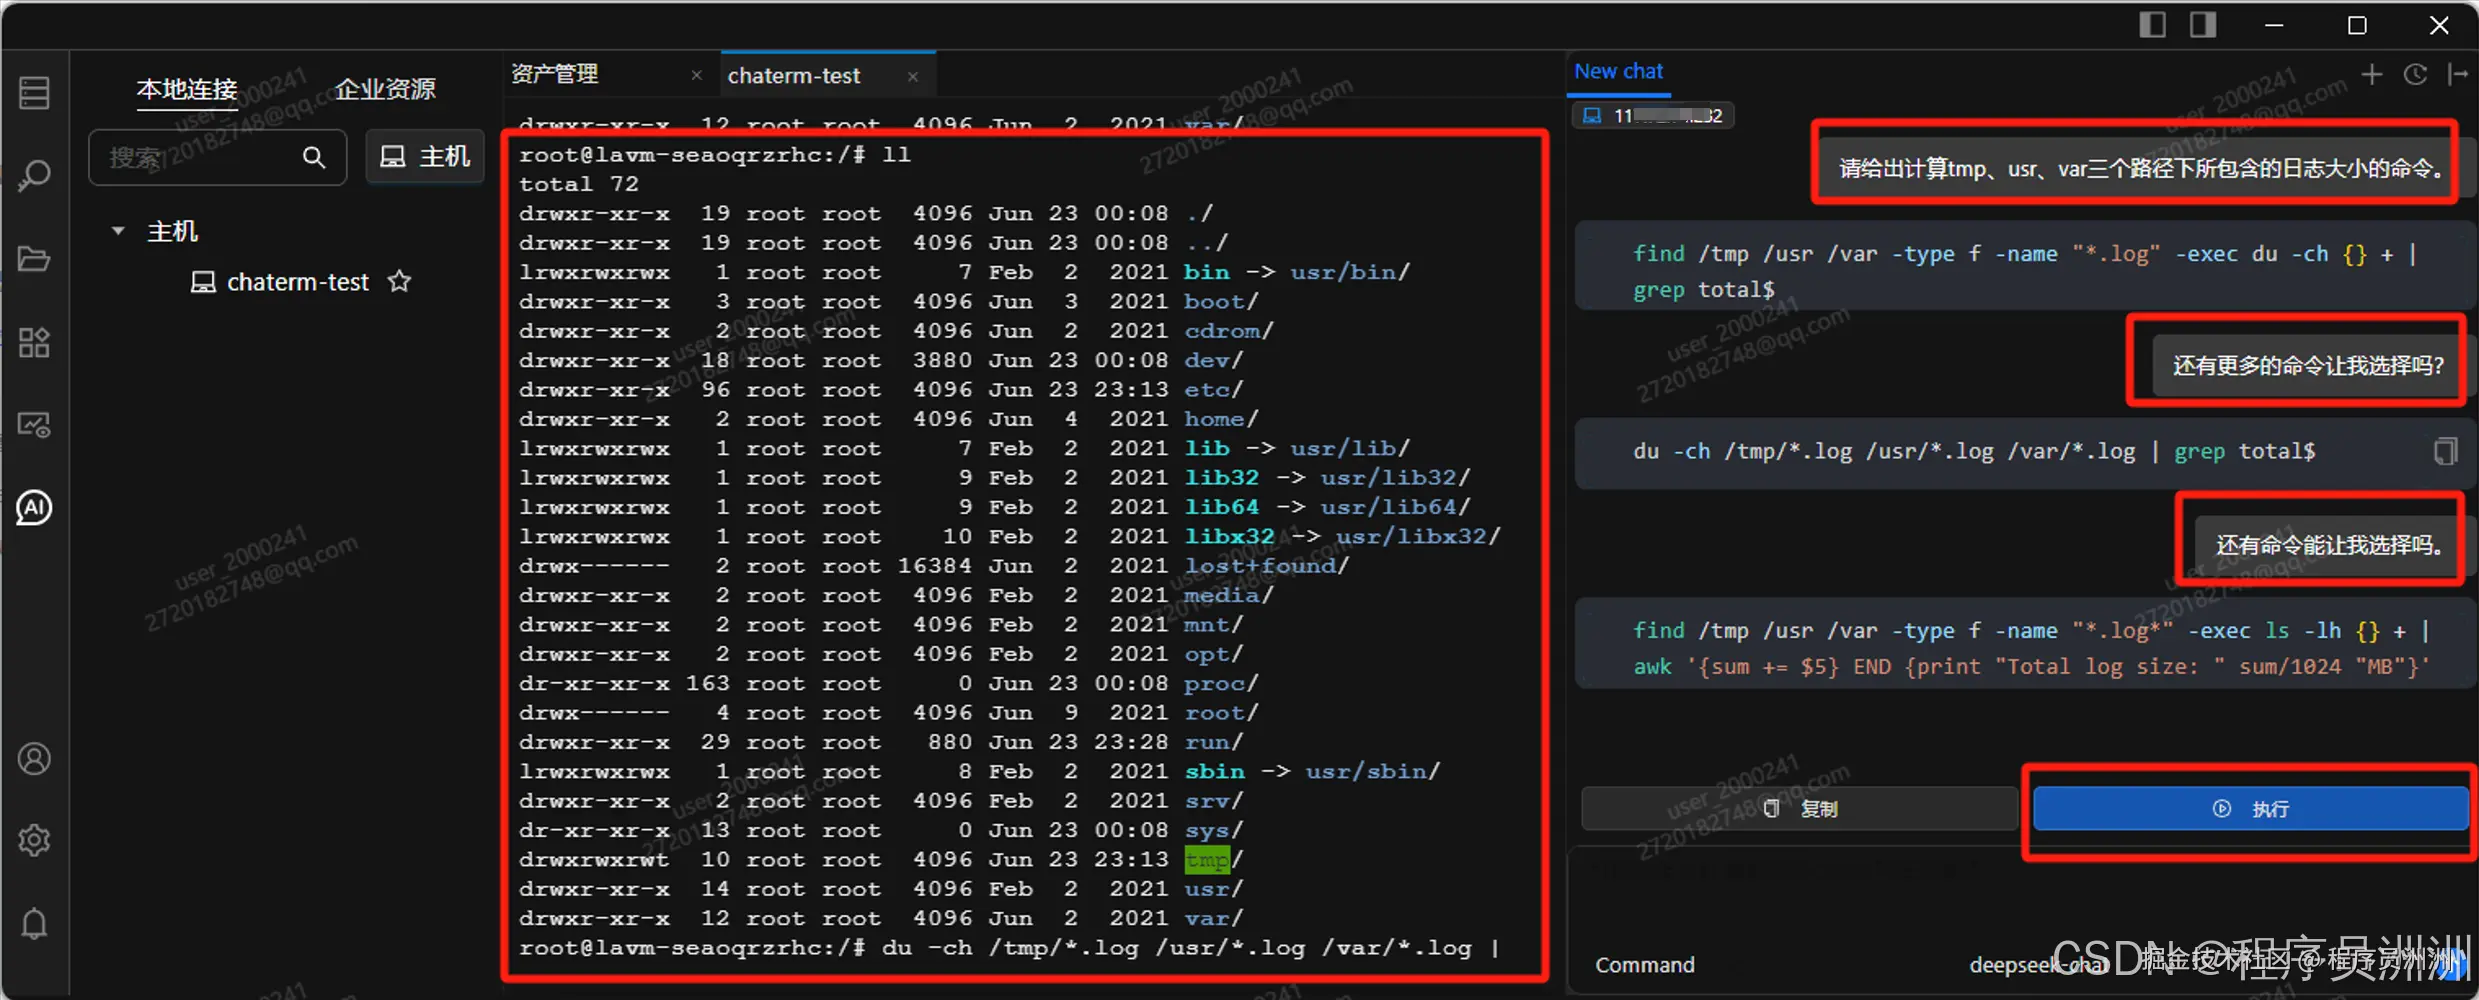2479x1000 pixels.
Task: Click home/ in the terminal listing
Action: [x=1221, y=419]
